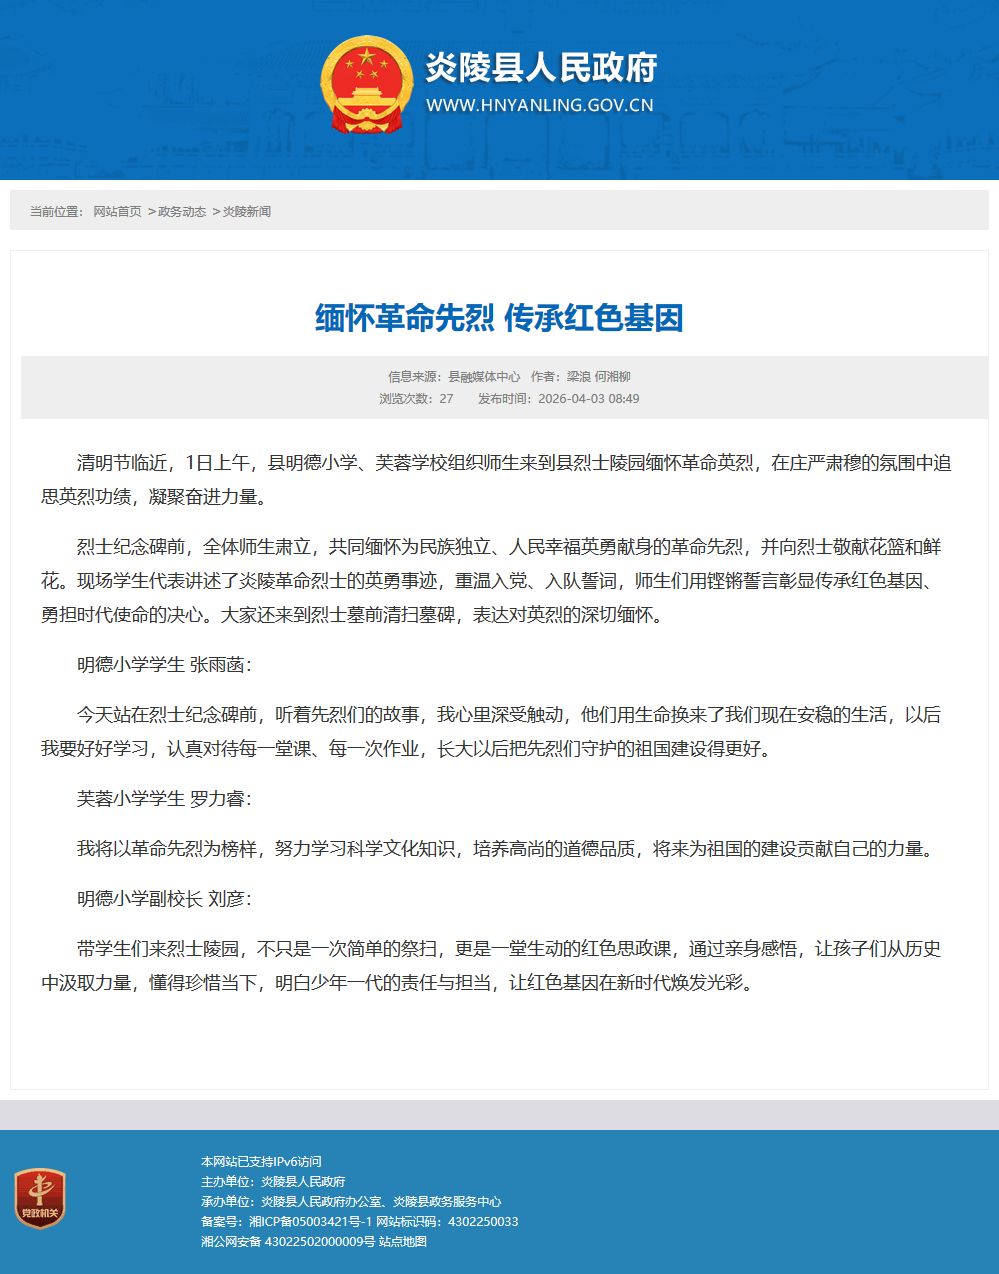Open 政务动态 breadcrumb link
The width and height of the screenshot is (999, 1274).
(182, 212)
